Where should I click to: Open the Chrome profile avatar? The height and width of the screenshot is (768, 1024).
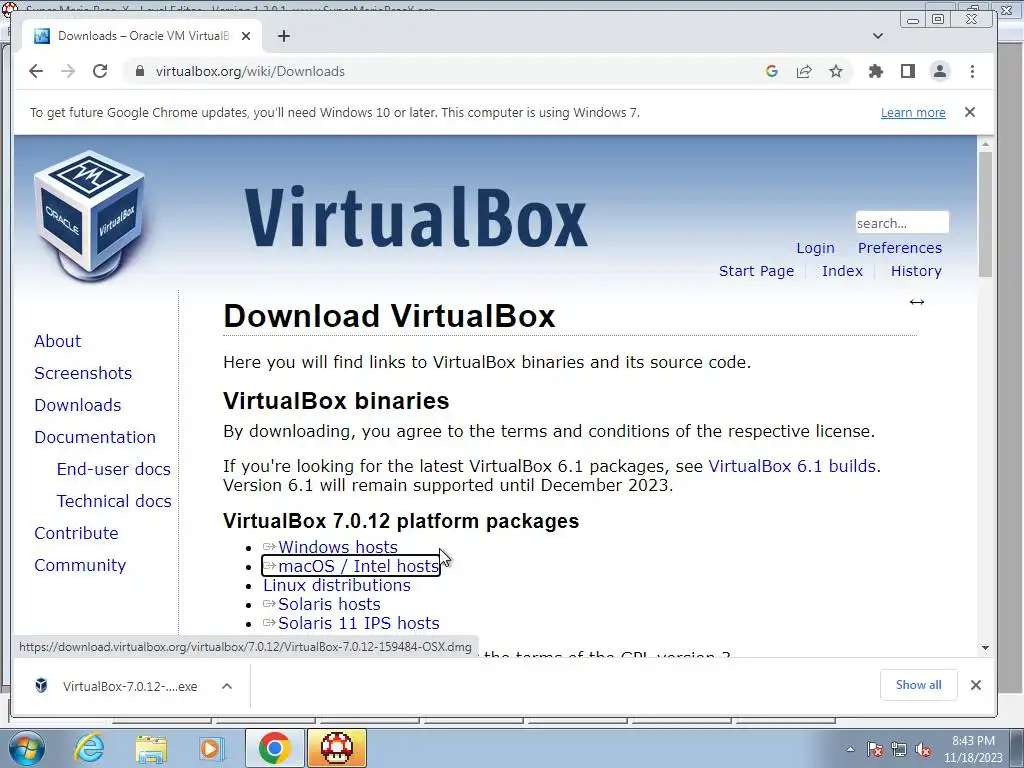pyautogui.click(x=940, y=71)
